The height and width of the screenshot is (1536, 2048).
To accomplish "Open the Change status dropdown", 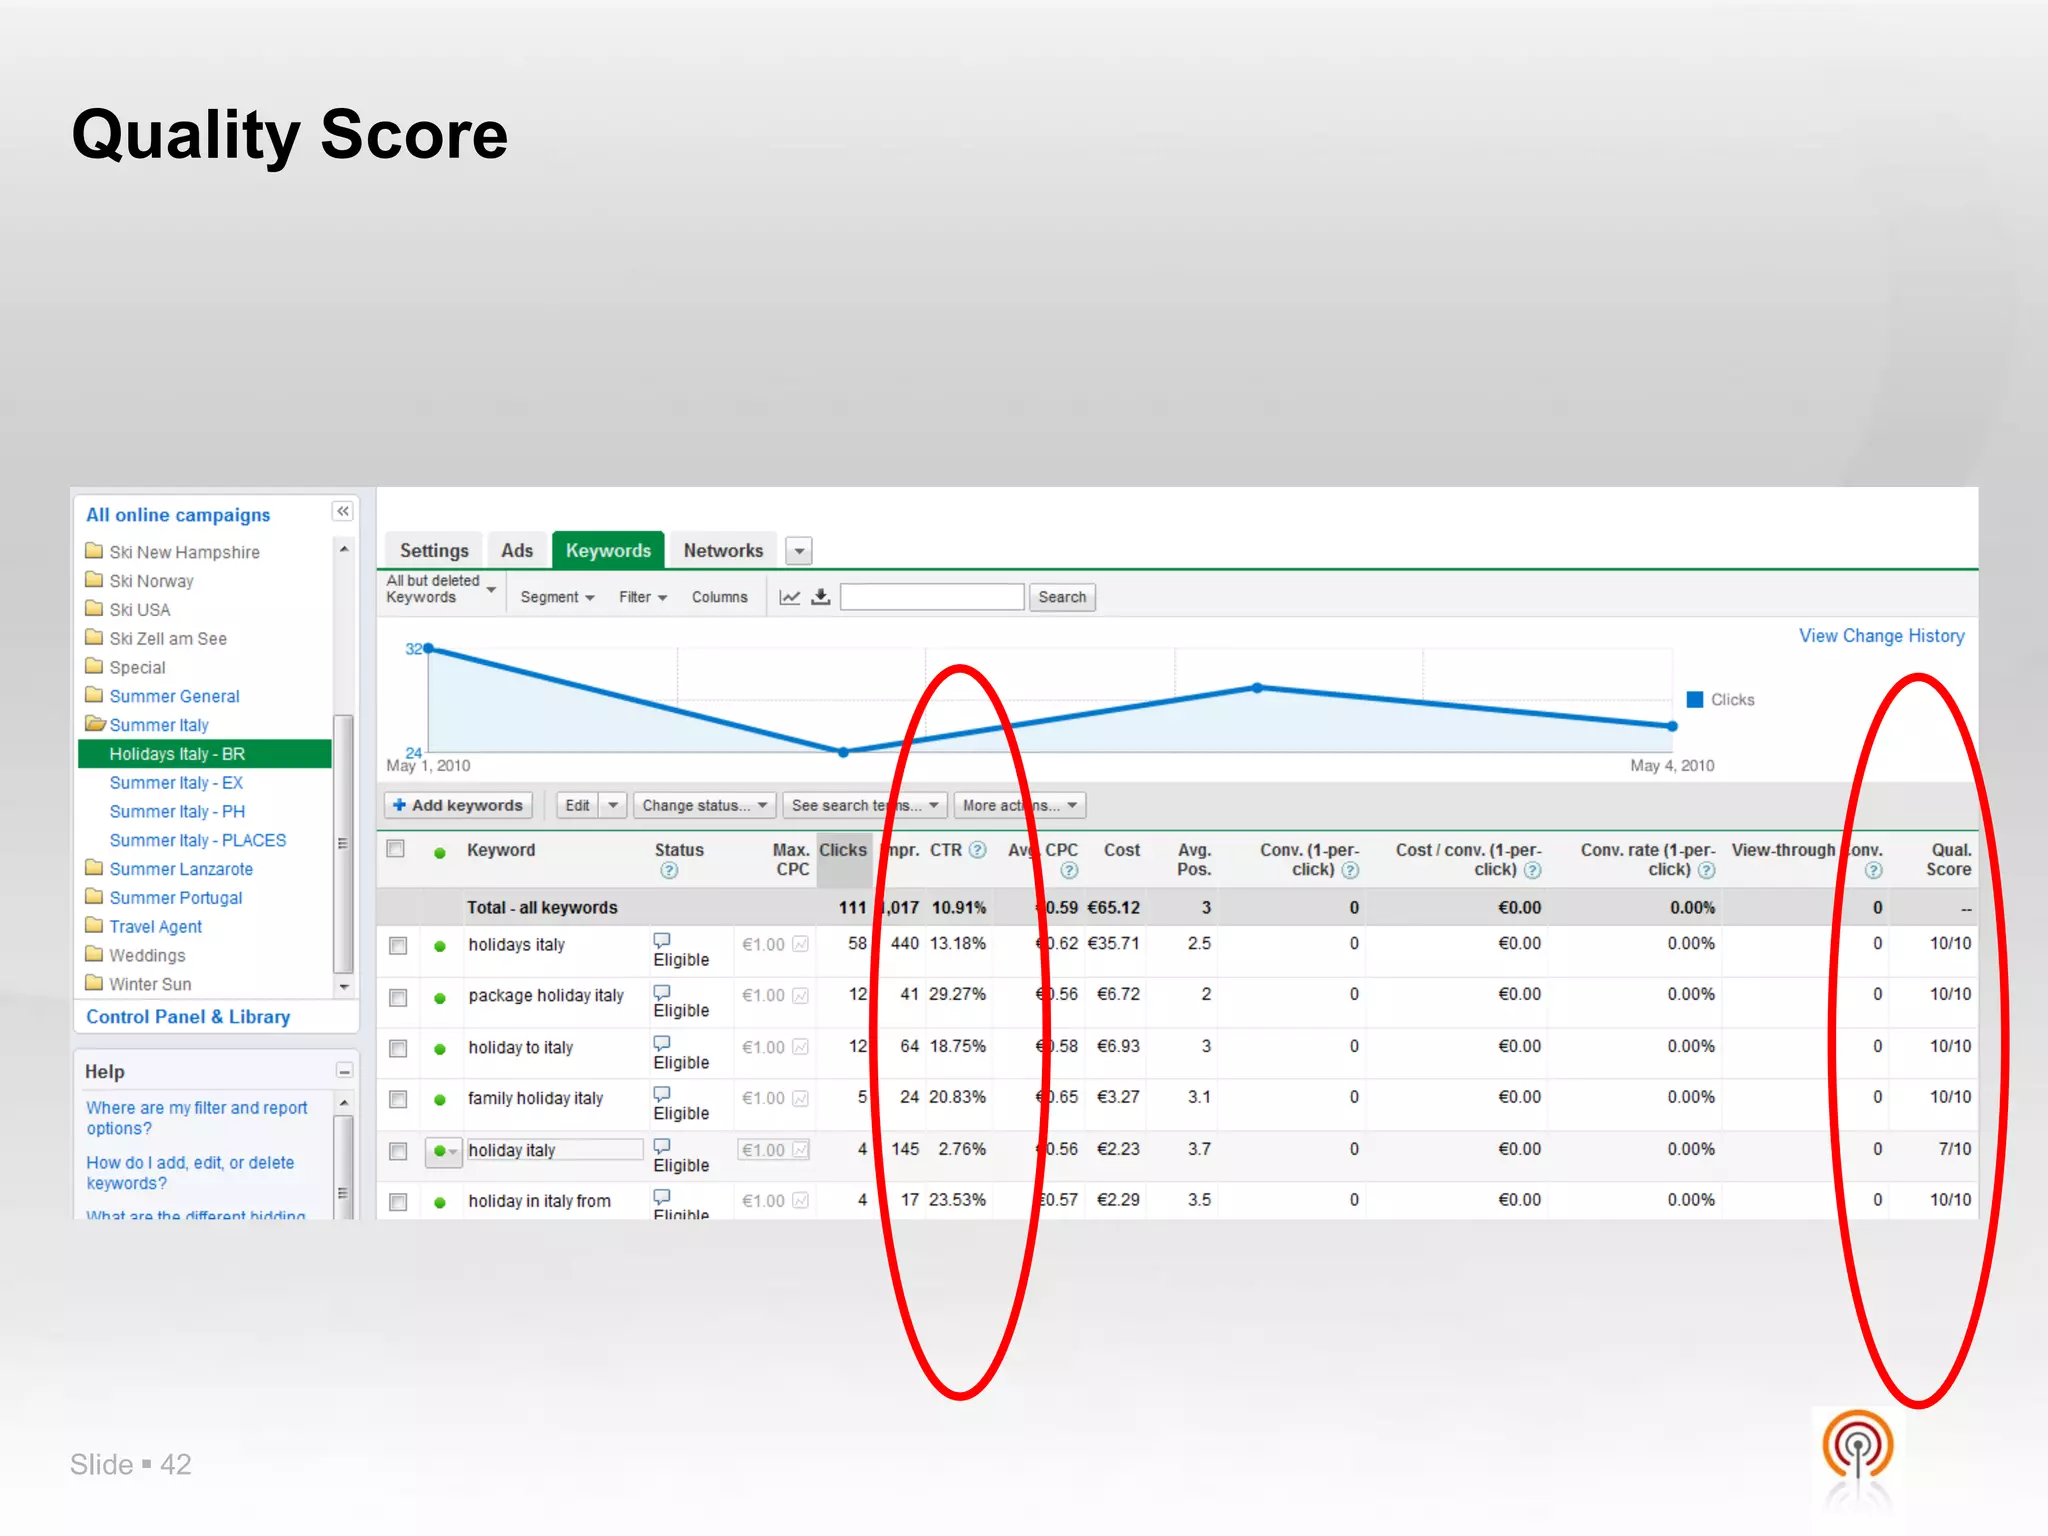I will click(x=704, y=805).
